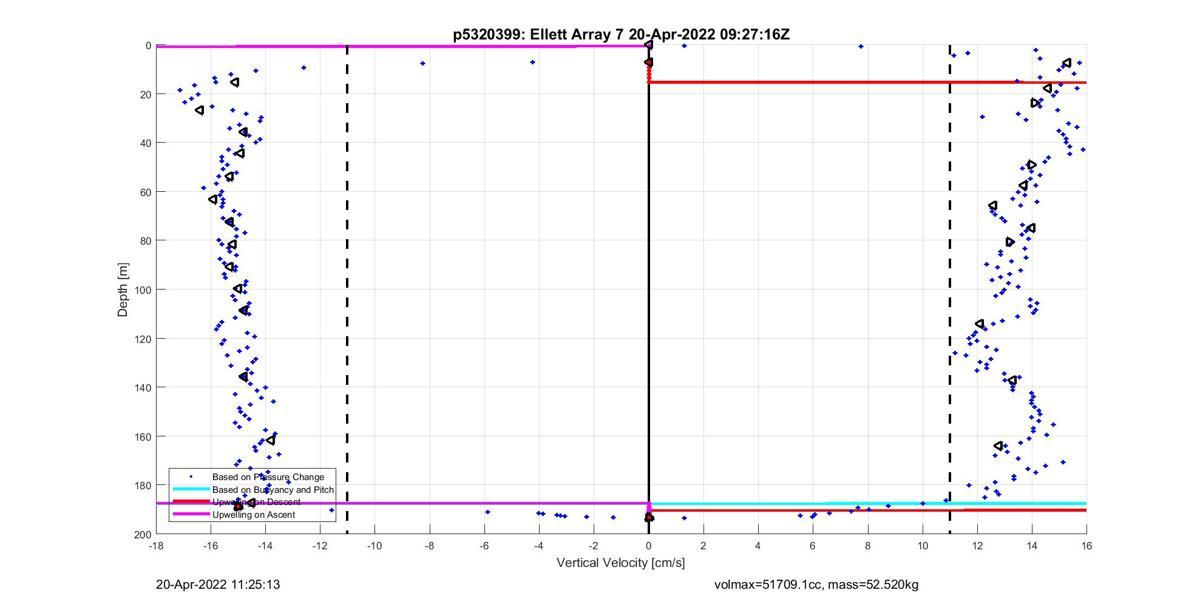1200x601 pixels.
Task: Click the '6' tick label on the velocity axis
Action: 813,546
